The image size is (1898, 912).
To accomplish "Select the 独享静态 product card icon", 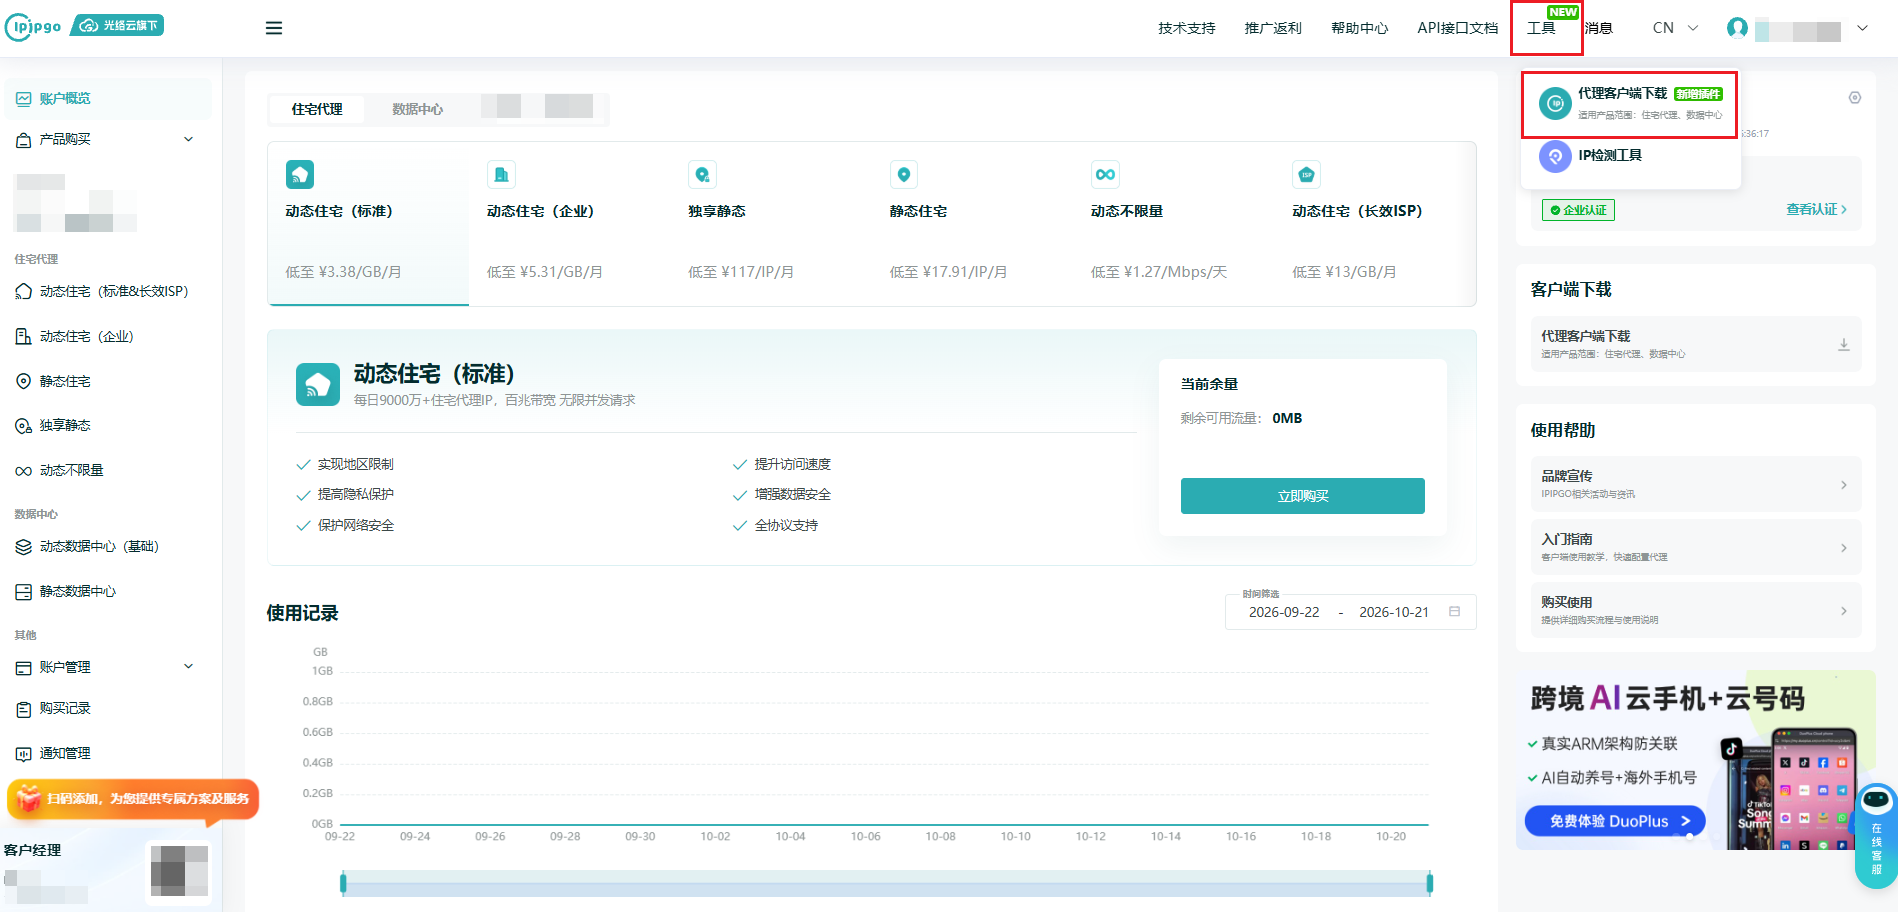I will coord(703,174).
